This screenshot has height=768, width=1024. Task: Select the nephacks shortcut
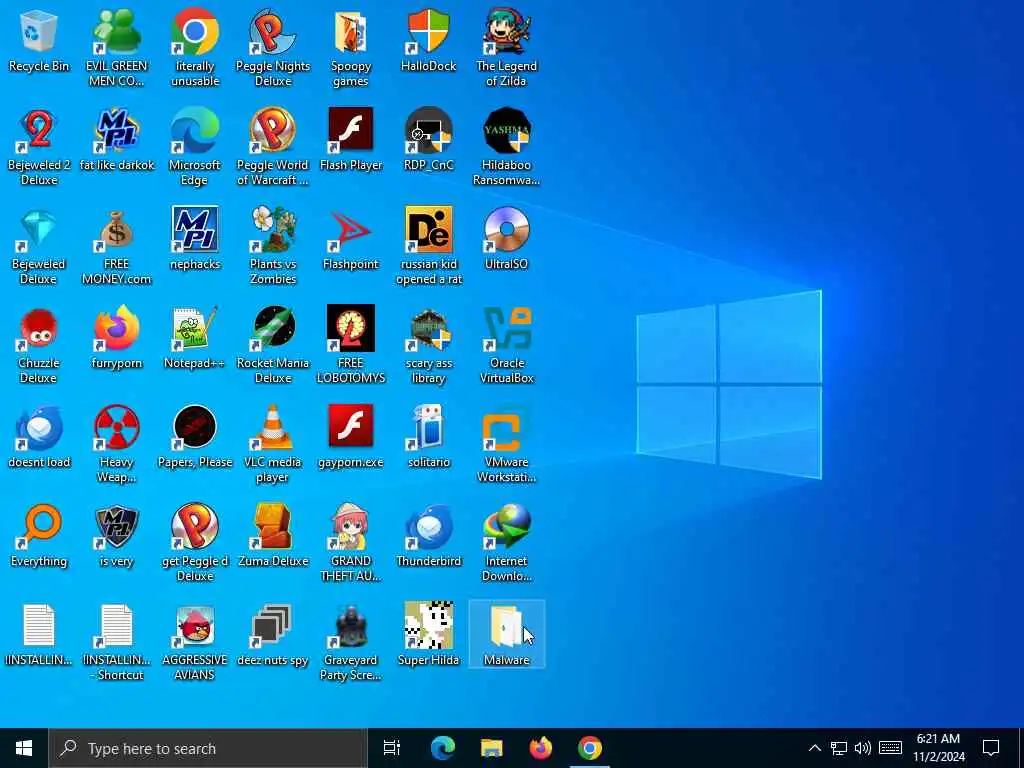[195, 240]
